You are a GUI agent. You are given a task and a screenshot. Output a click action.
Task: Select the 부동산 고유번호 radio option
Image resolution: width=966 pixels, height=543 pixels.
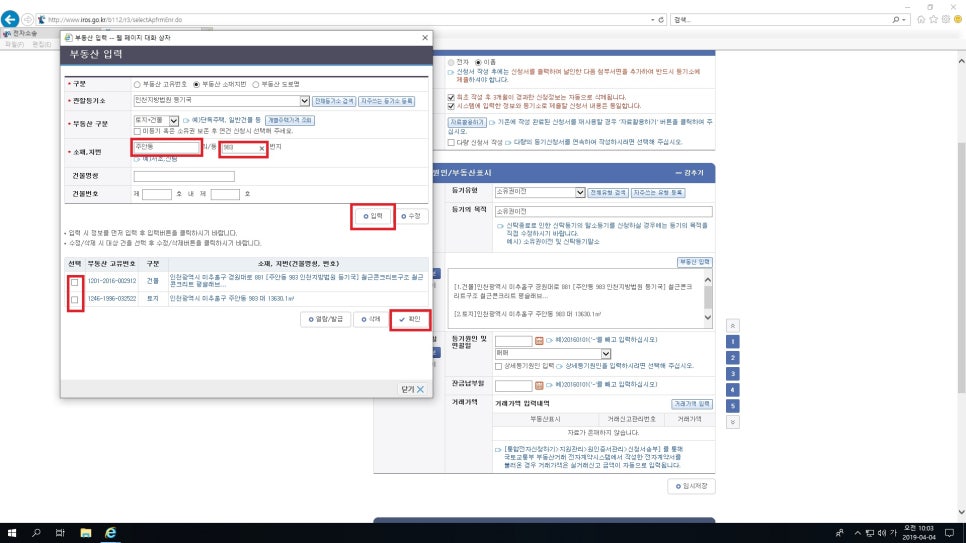(x=137, y=84)
